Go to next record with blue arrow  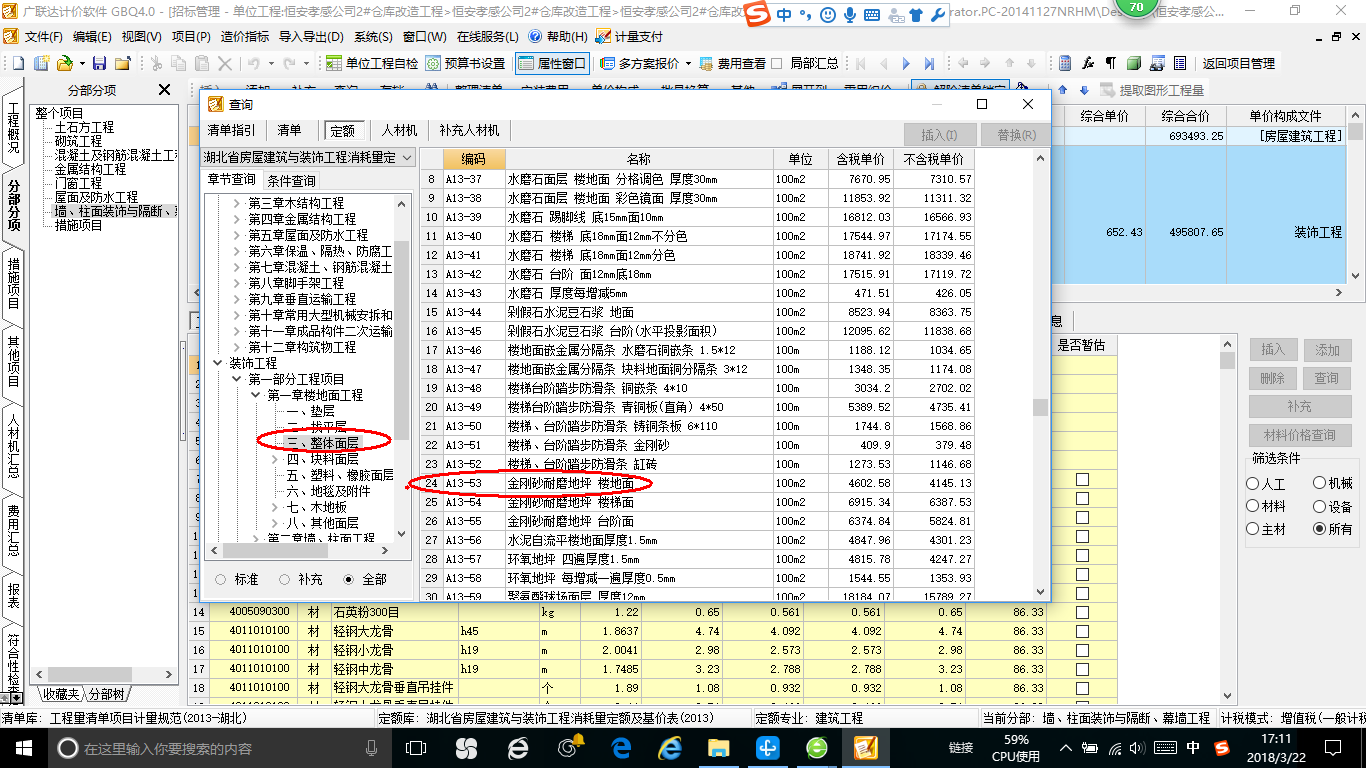click(907, 63)
